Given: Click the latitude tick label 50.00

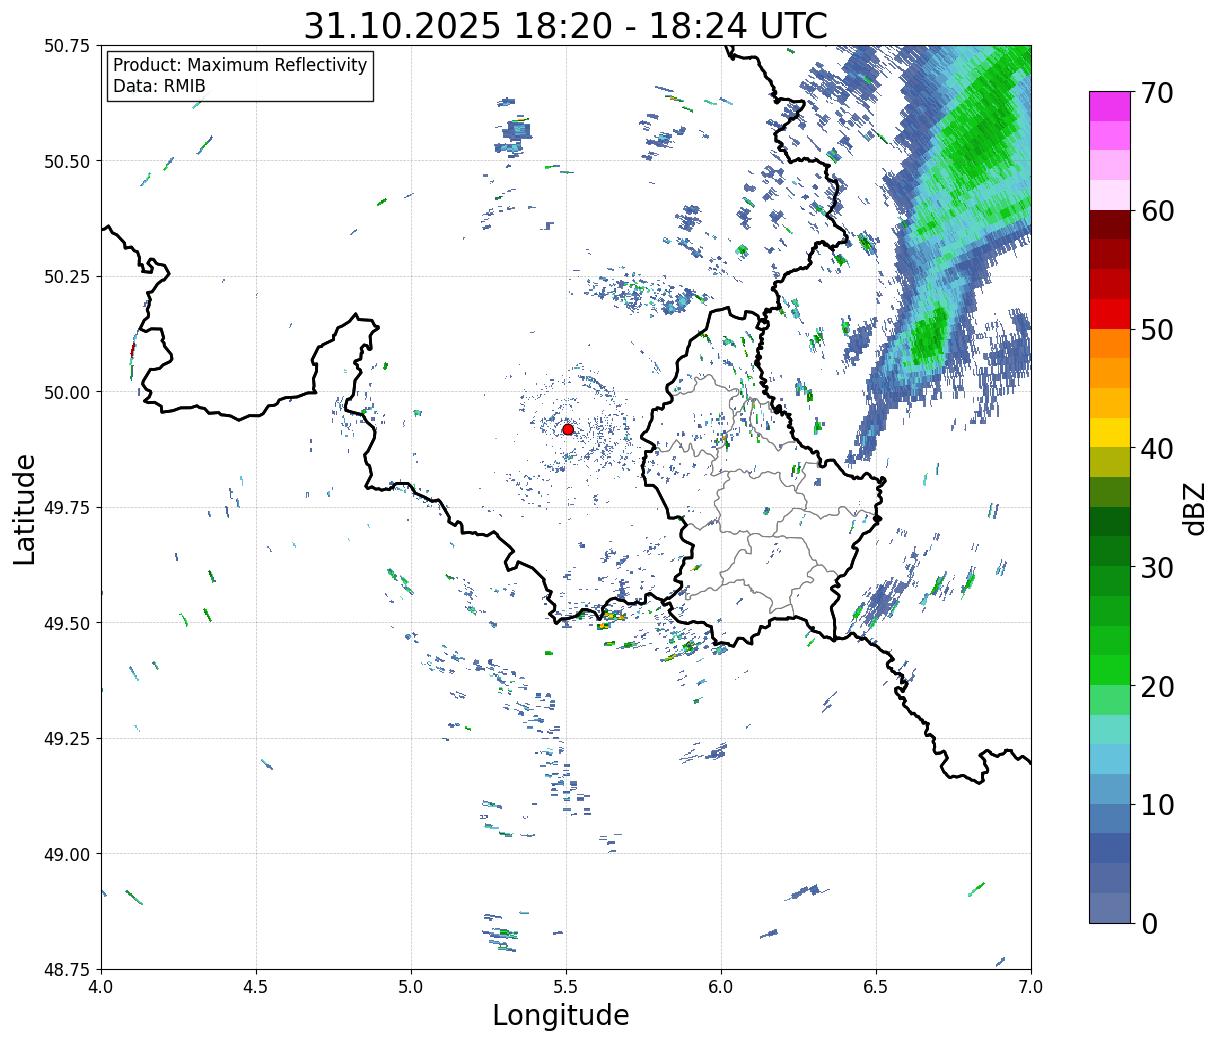Looking at the screenshot, I should click(66, 392).
